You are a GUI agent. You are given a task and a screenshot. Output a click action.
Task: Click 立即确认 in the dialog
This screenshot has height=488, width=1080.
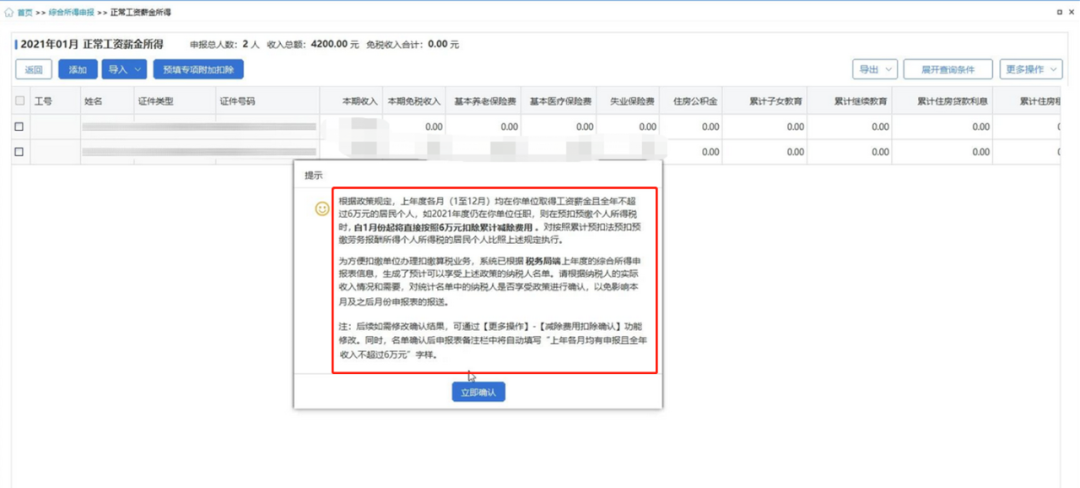click(x=479, y=392)
